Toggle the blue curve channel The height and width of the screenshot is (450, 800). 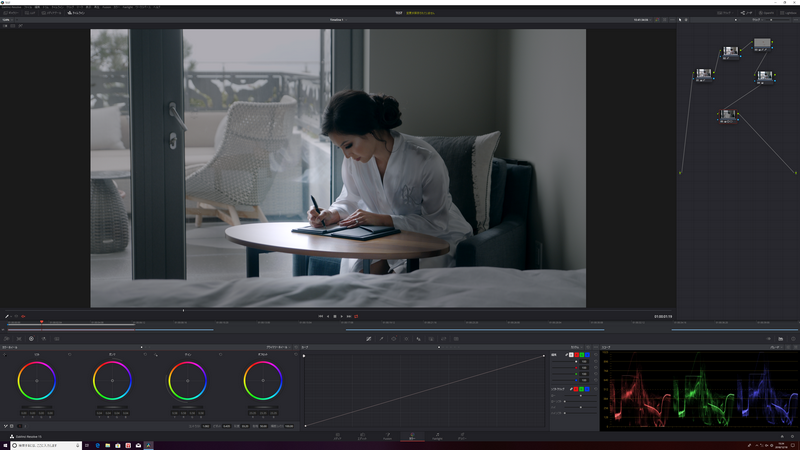click(587, 355)
